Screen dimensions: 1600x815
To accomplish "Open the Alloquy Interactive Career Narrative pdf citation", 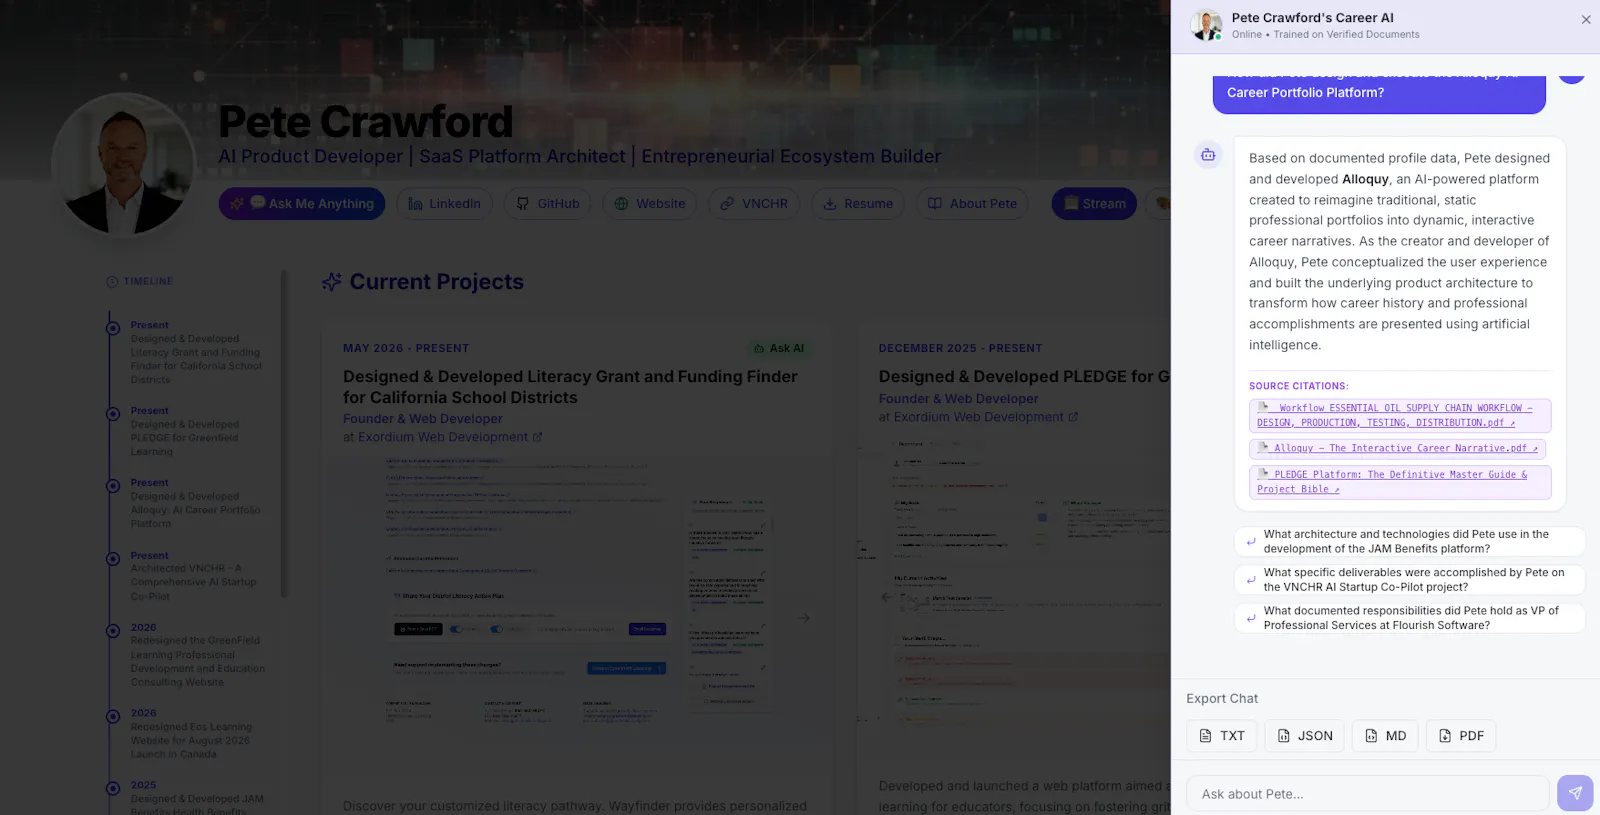I will [x=1398, y=449].
